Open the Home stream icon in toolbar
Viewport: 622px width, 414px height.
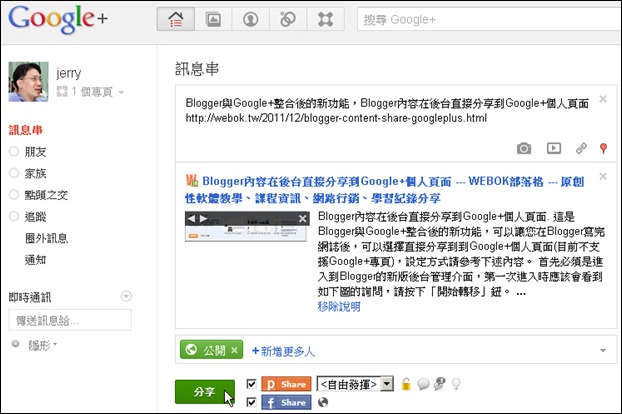coord(176,19)
